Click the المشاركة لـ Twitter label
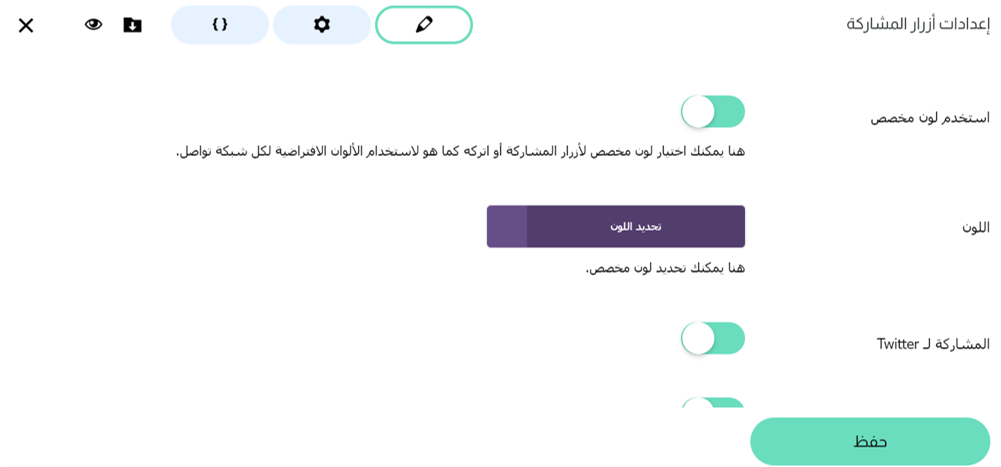The height and width of the screenshot is (467, 1001). 933,344
